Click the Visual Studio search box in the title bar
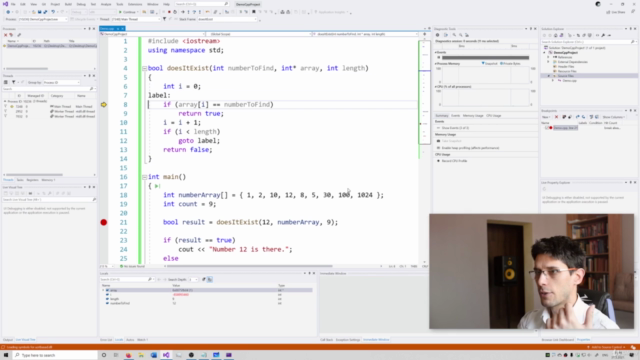 [x=202, y=4]
